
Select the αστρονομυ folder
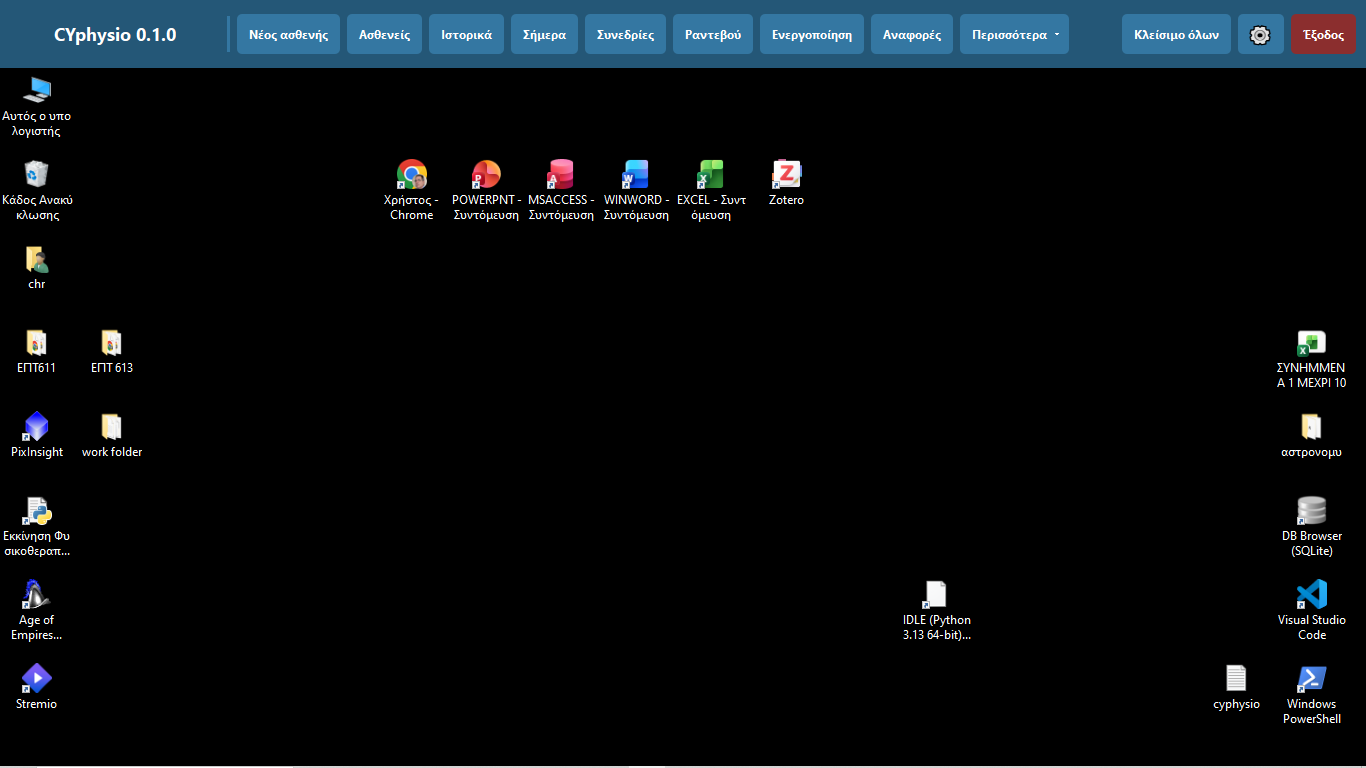1312,427
